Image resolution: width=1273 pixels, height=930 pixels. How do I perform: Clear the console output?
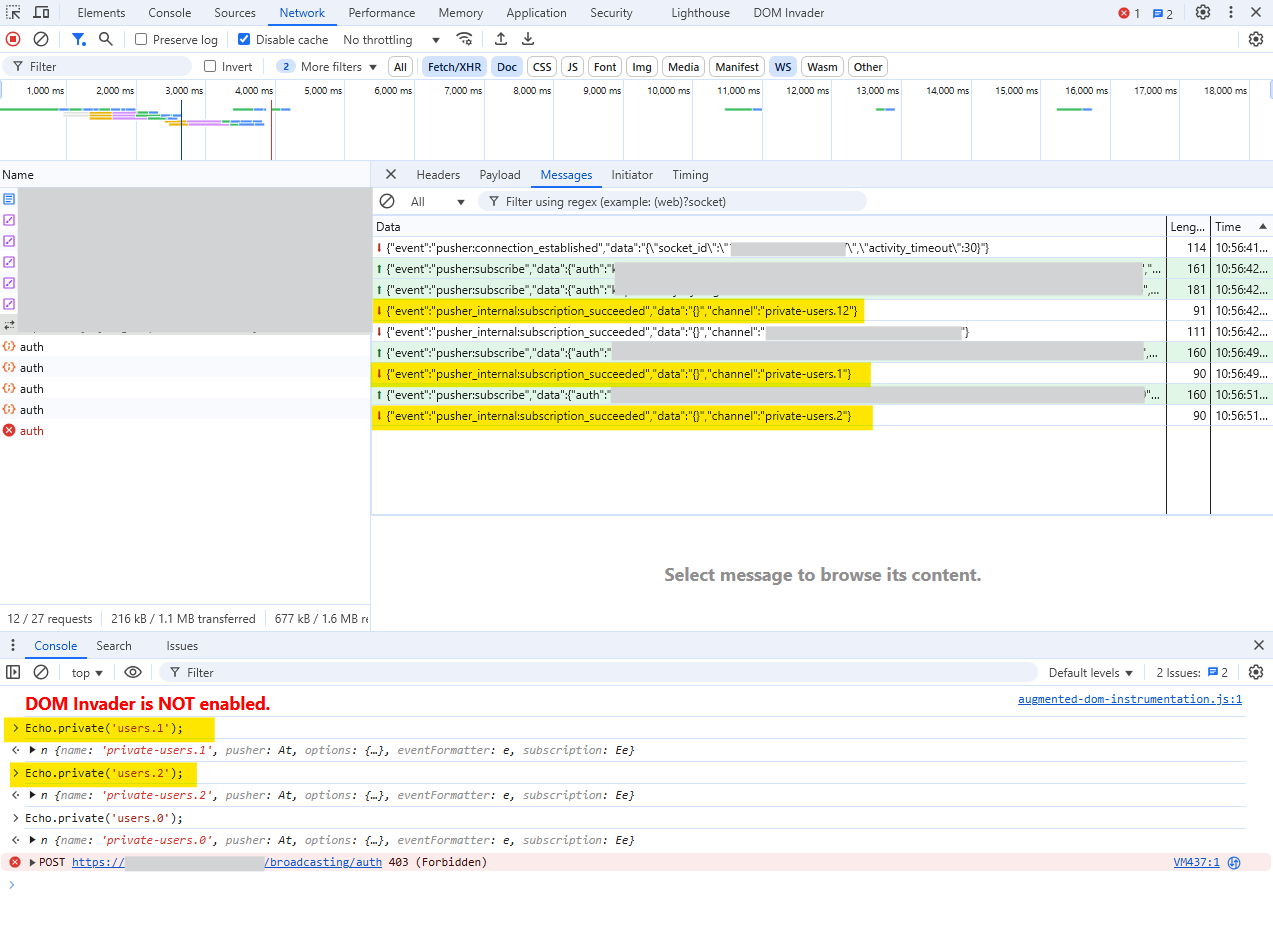pos(41,672)
